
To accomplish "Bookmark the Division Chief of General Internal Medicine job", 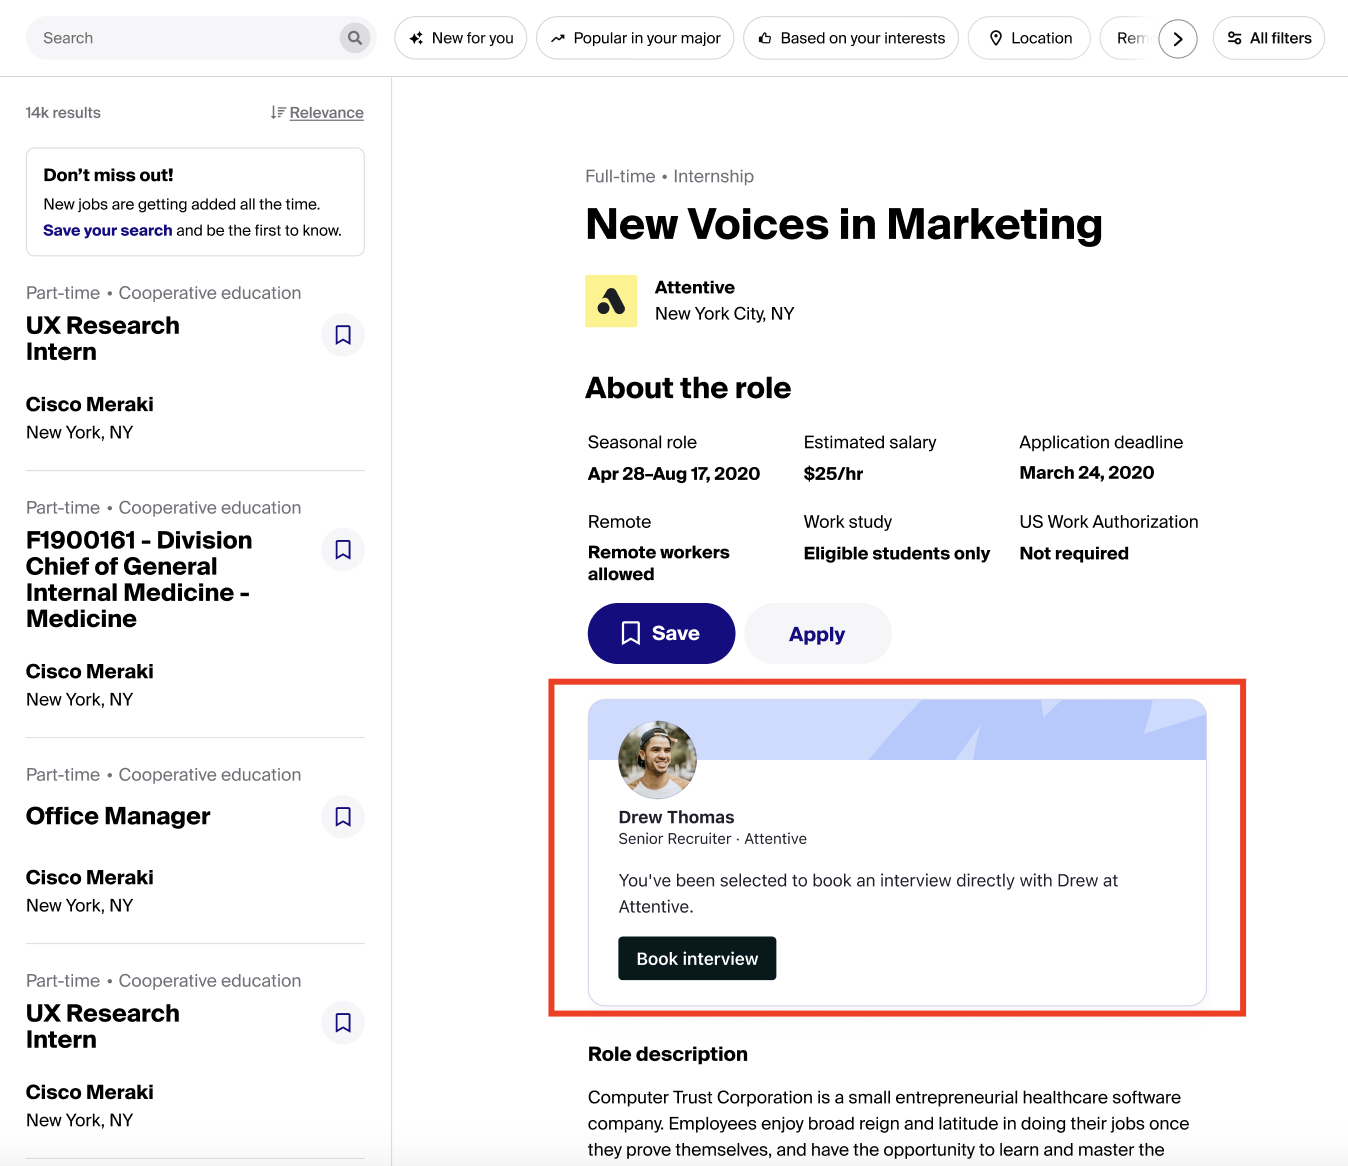I will tap(343, 550).
